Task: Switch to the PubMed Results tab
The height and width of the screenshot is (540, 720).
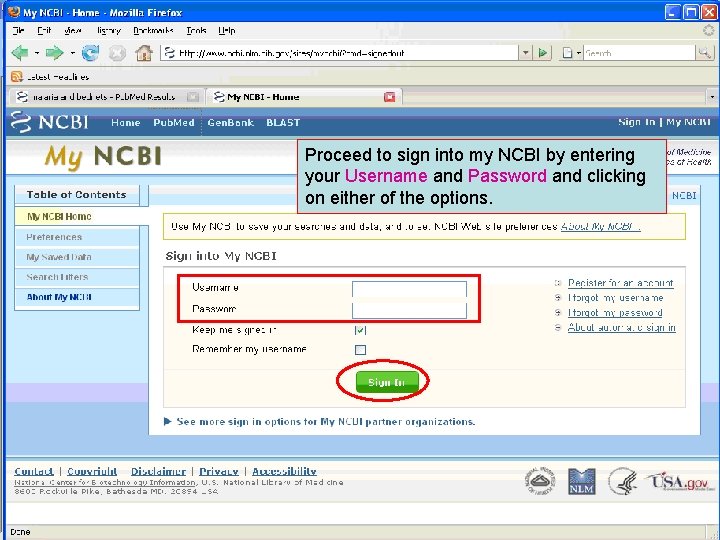Action: (106, 97)
